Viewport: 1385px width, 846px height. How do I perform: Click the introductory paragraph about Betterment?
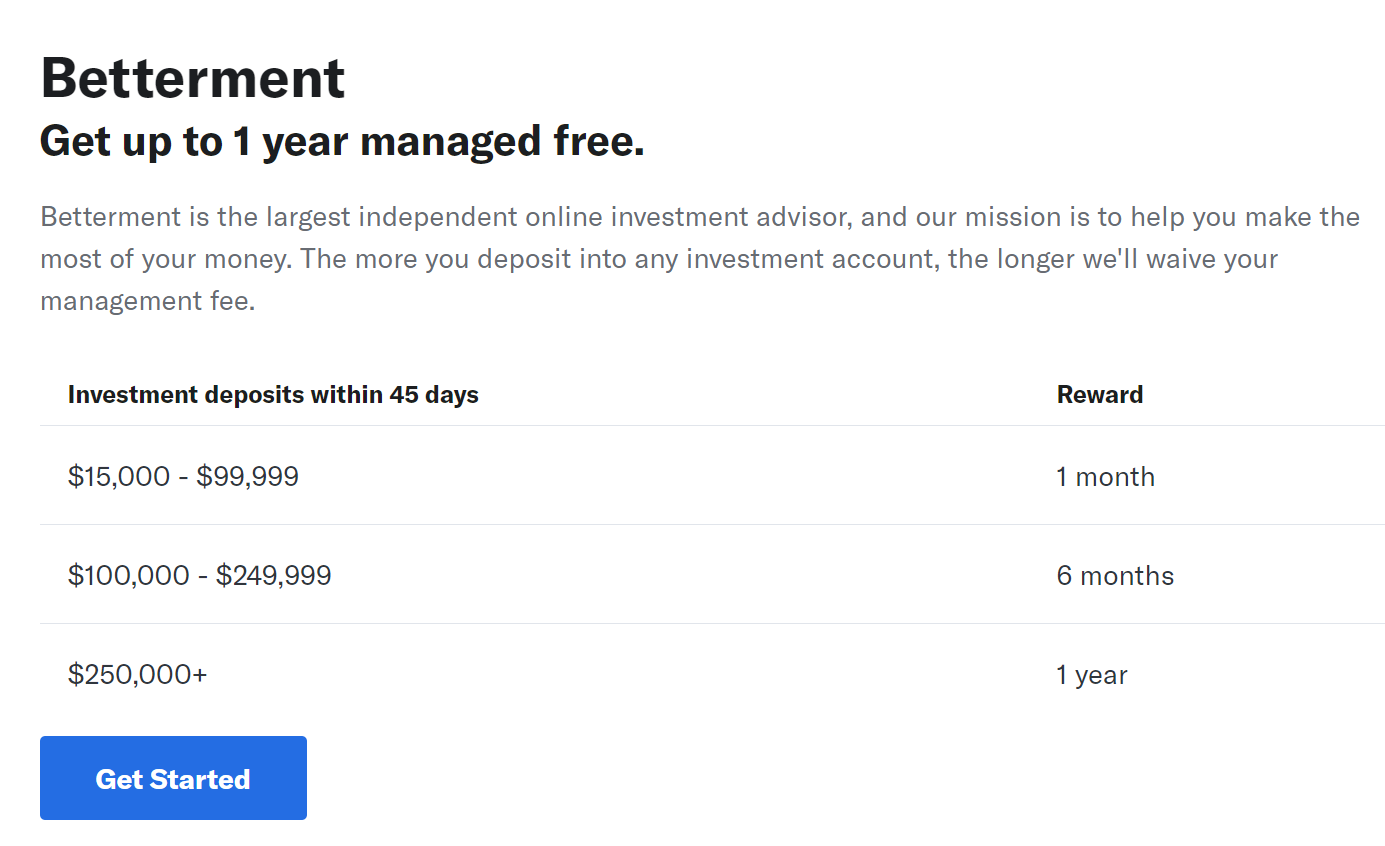[700, 258]
